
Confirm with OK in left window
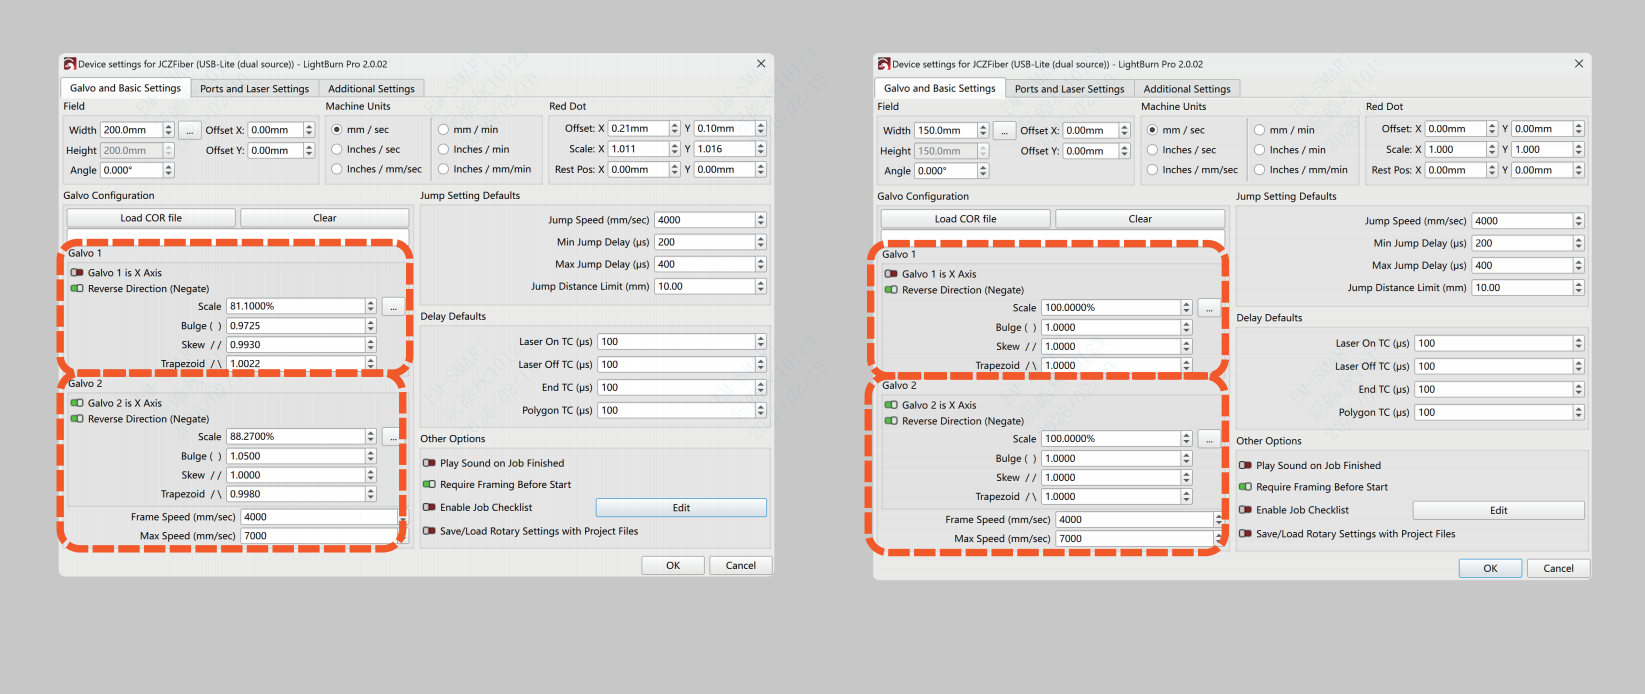click(673, 565)
